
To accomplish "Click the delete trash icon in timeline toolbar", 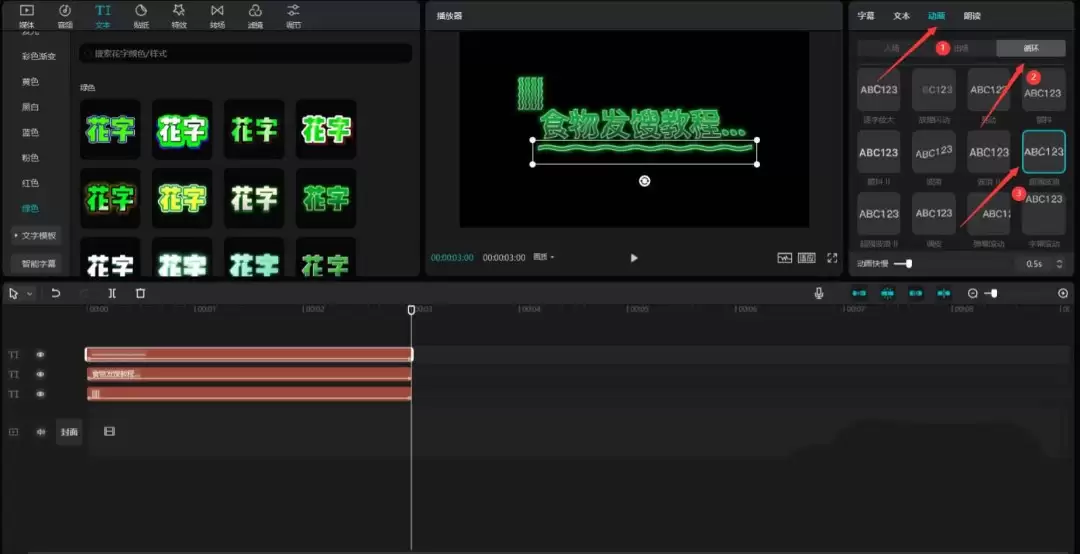I will [x=140, y=293].
